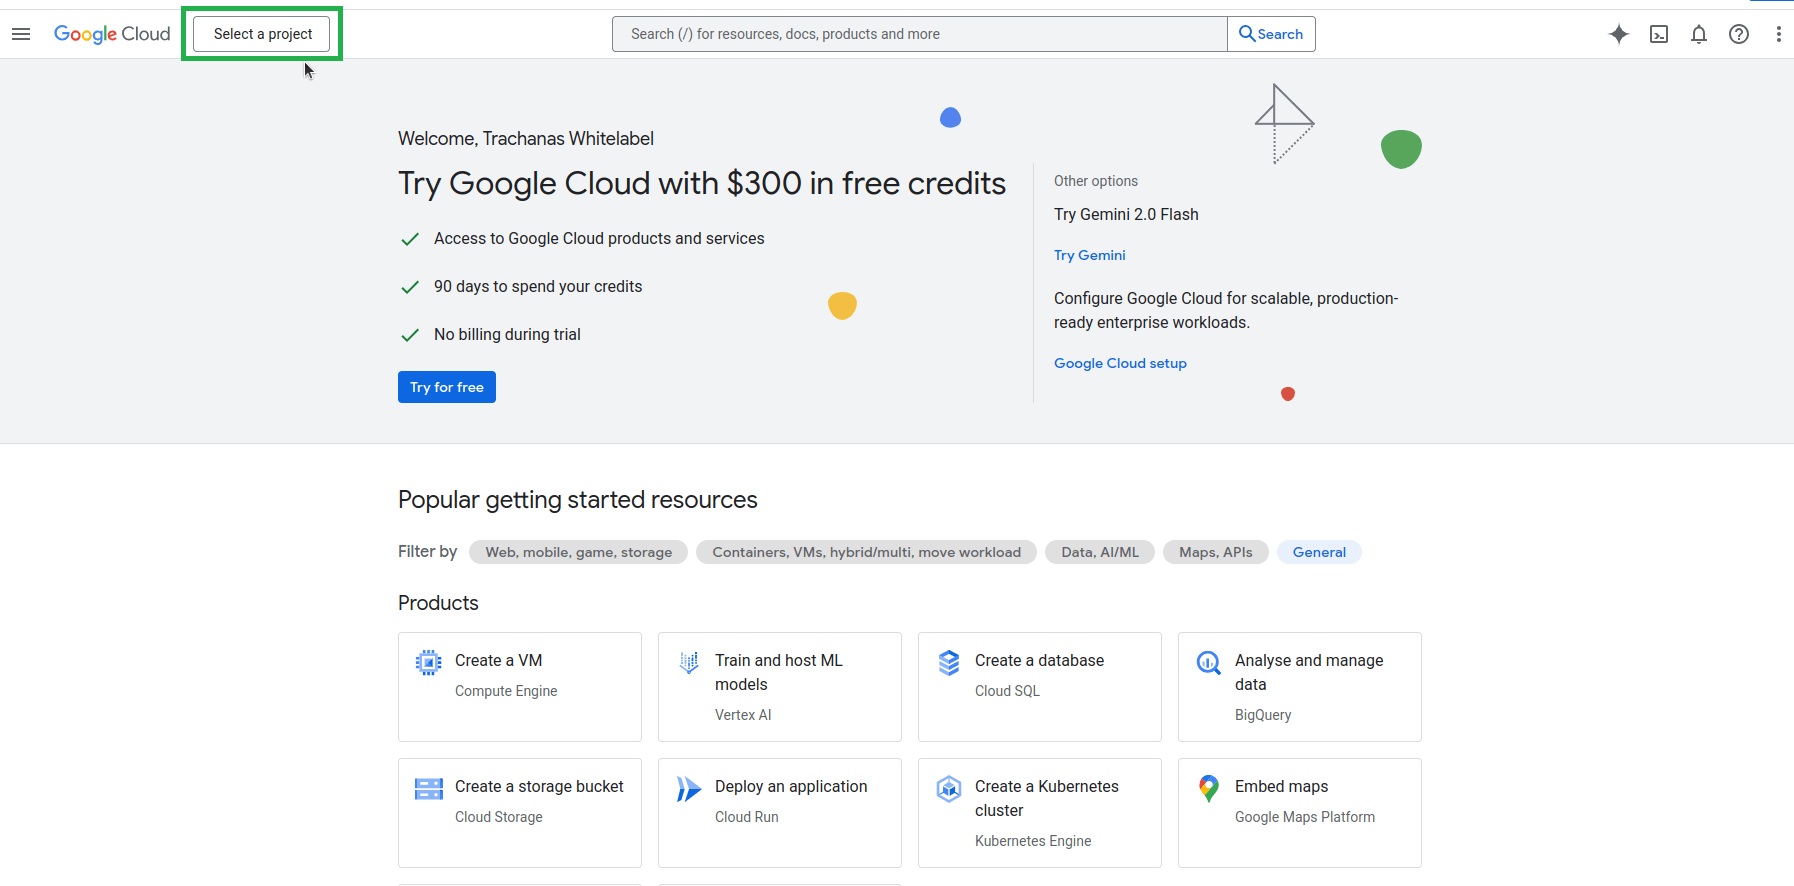Open the notifications bell
This screenshot has width=1794, height=886.
(x=1698, y=34)
